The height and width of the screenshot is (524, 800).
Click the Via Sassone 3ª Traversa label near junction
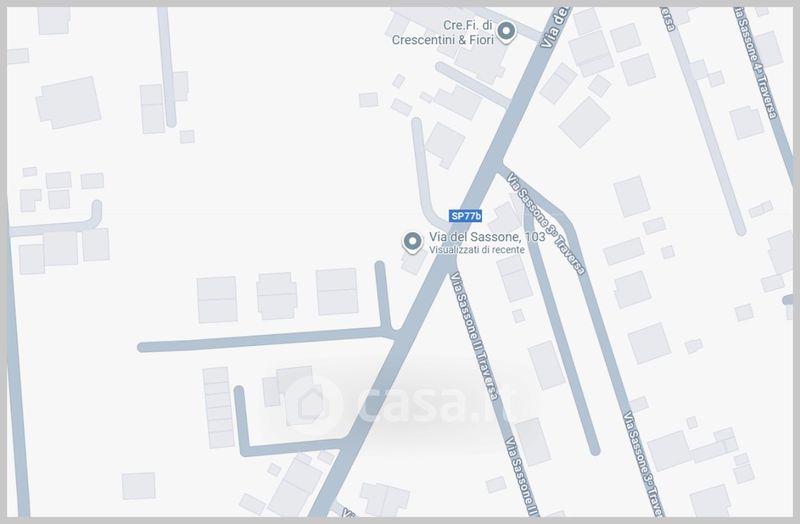coord(545,224)
